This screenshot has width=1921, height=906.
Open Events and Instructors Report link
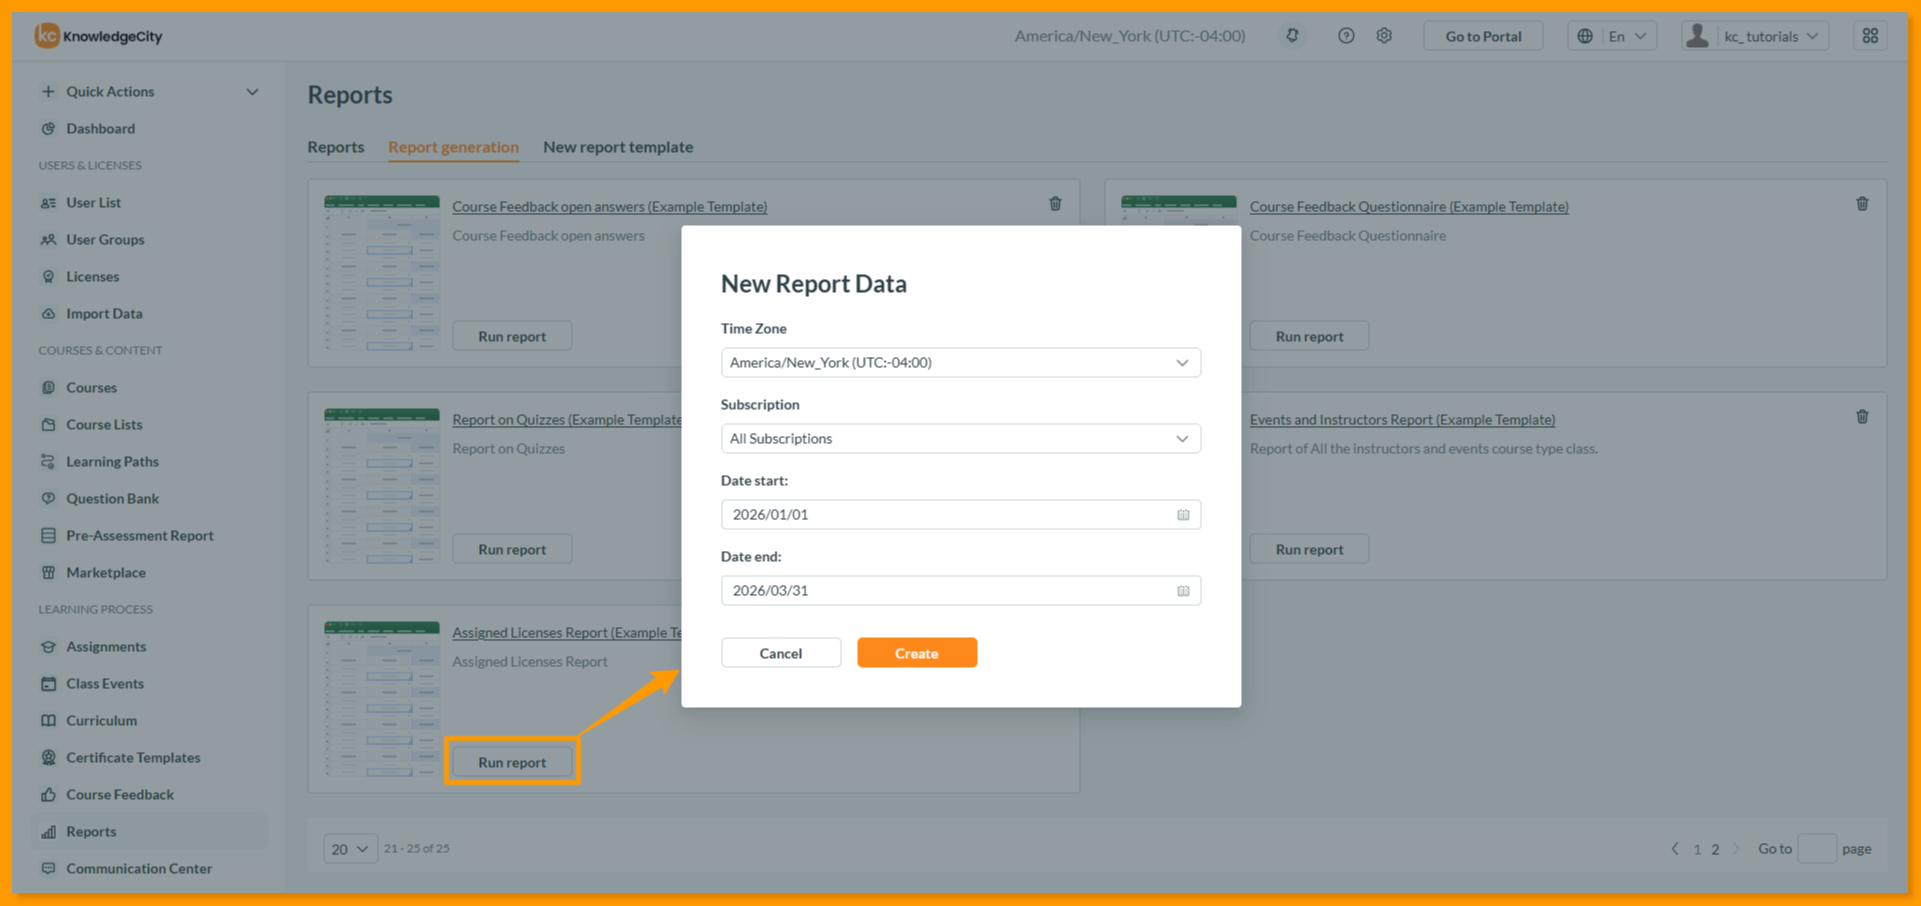pos(1402,420)
